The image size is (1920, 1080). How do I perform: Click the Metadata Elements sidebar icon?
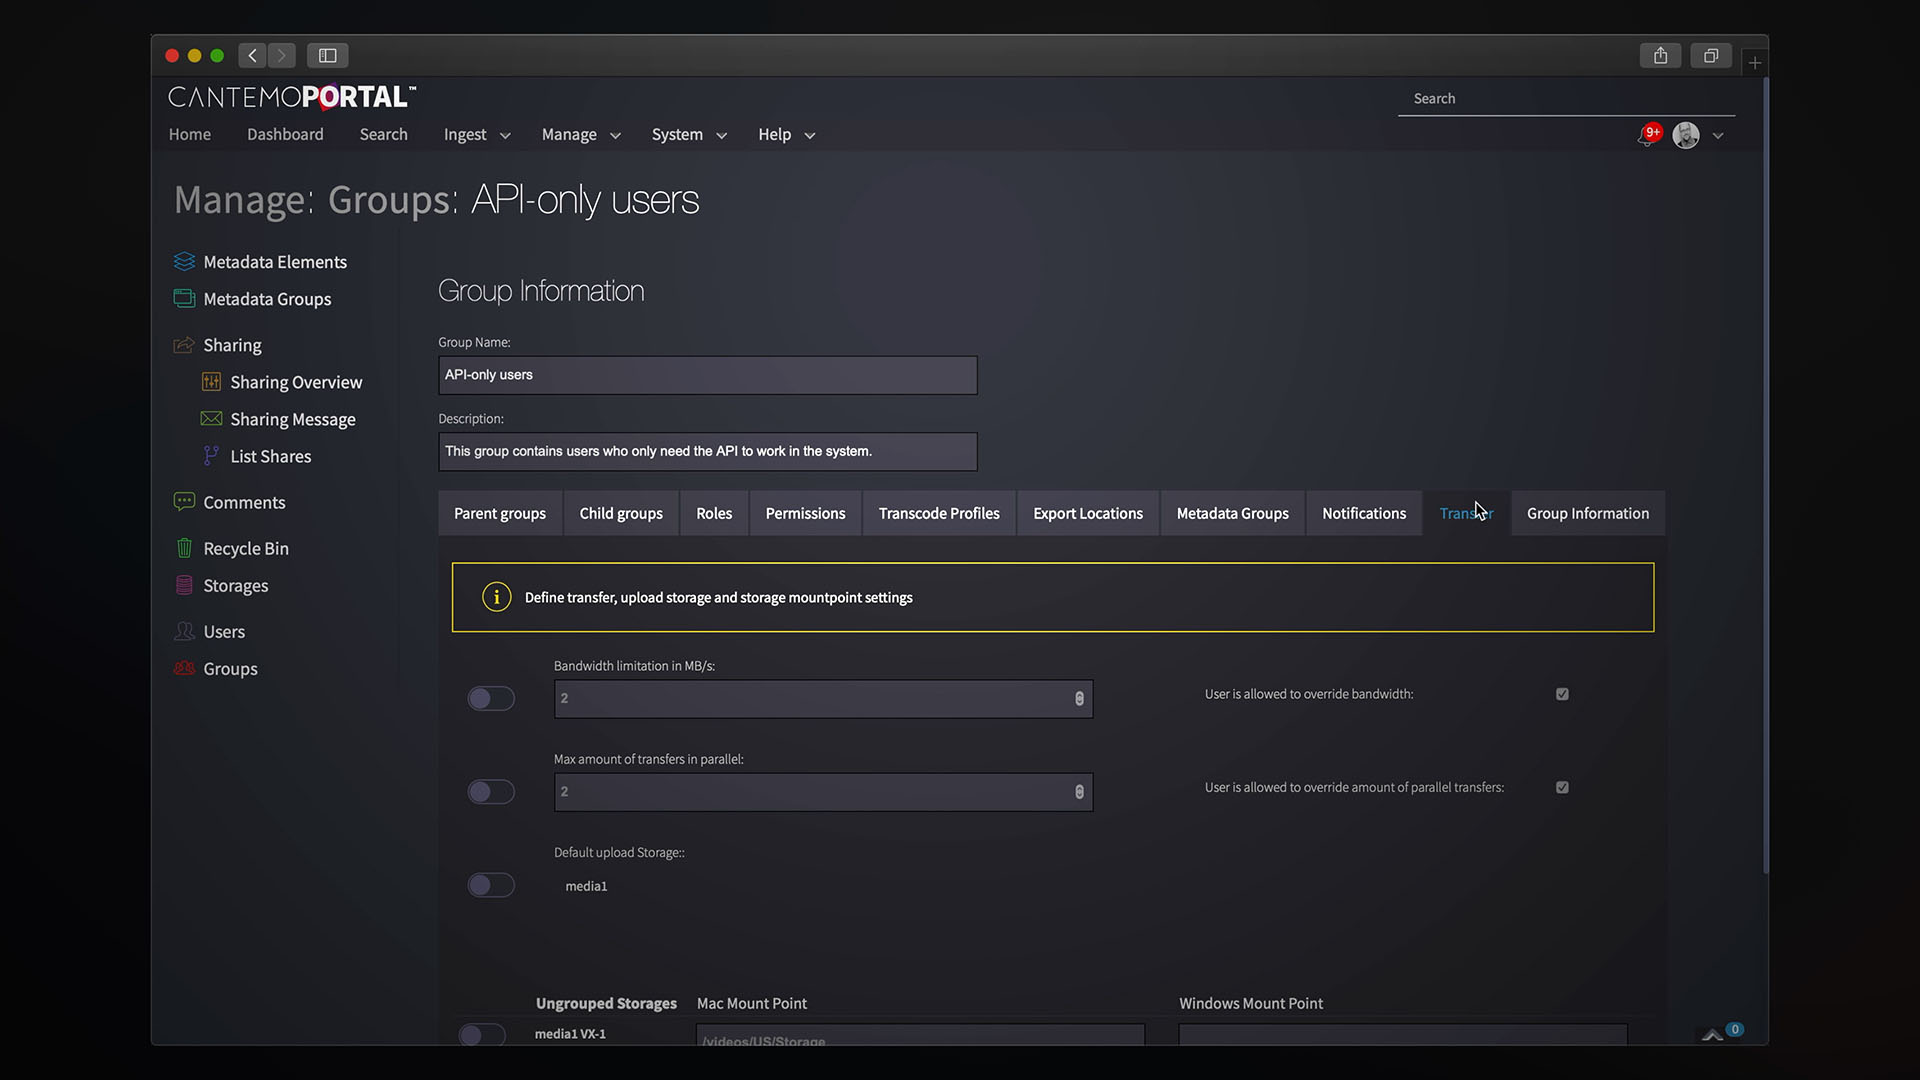[184, 261]
